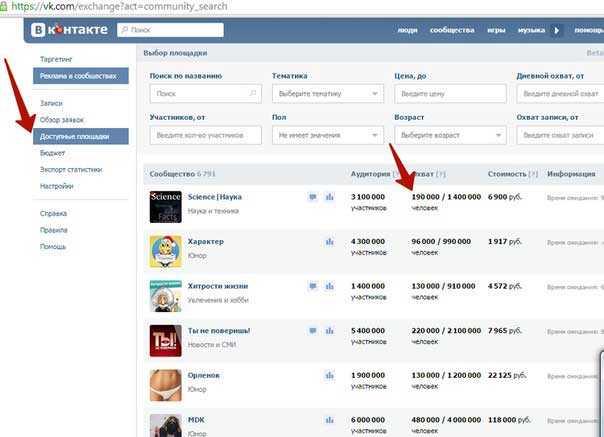Go to игры in top navigation

click(496, 30)
